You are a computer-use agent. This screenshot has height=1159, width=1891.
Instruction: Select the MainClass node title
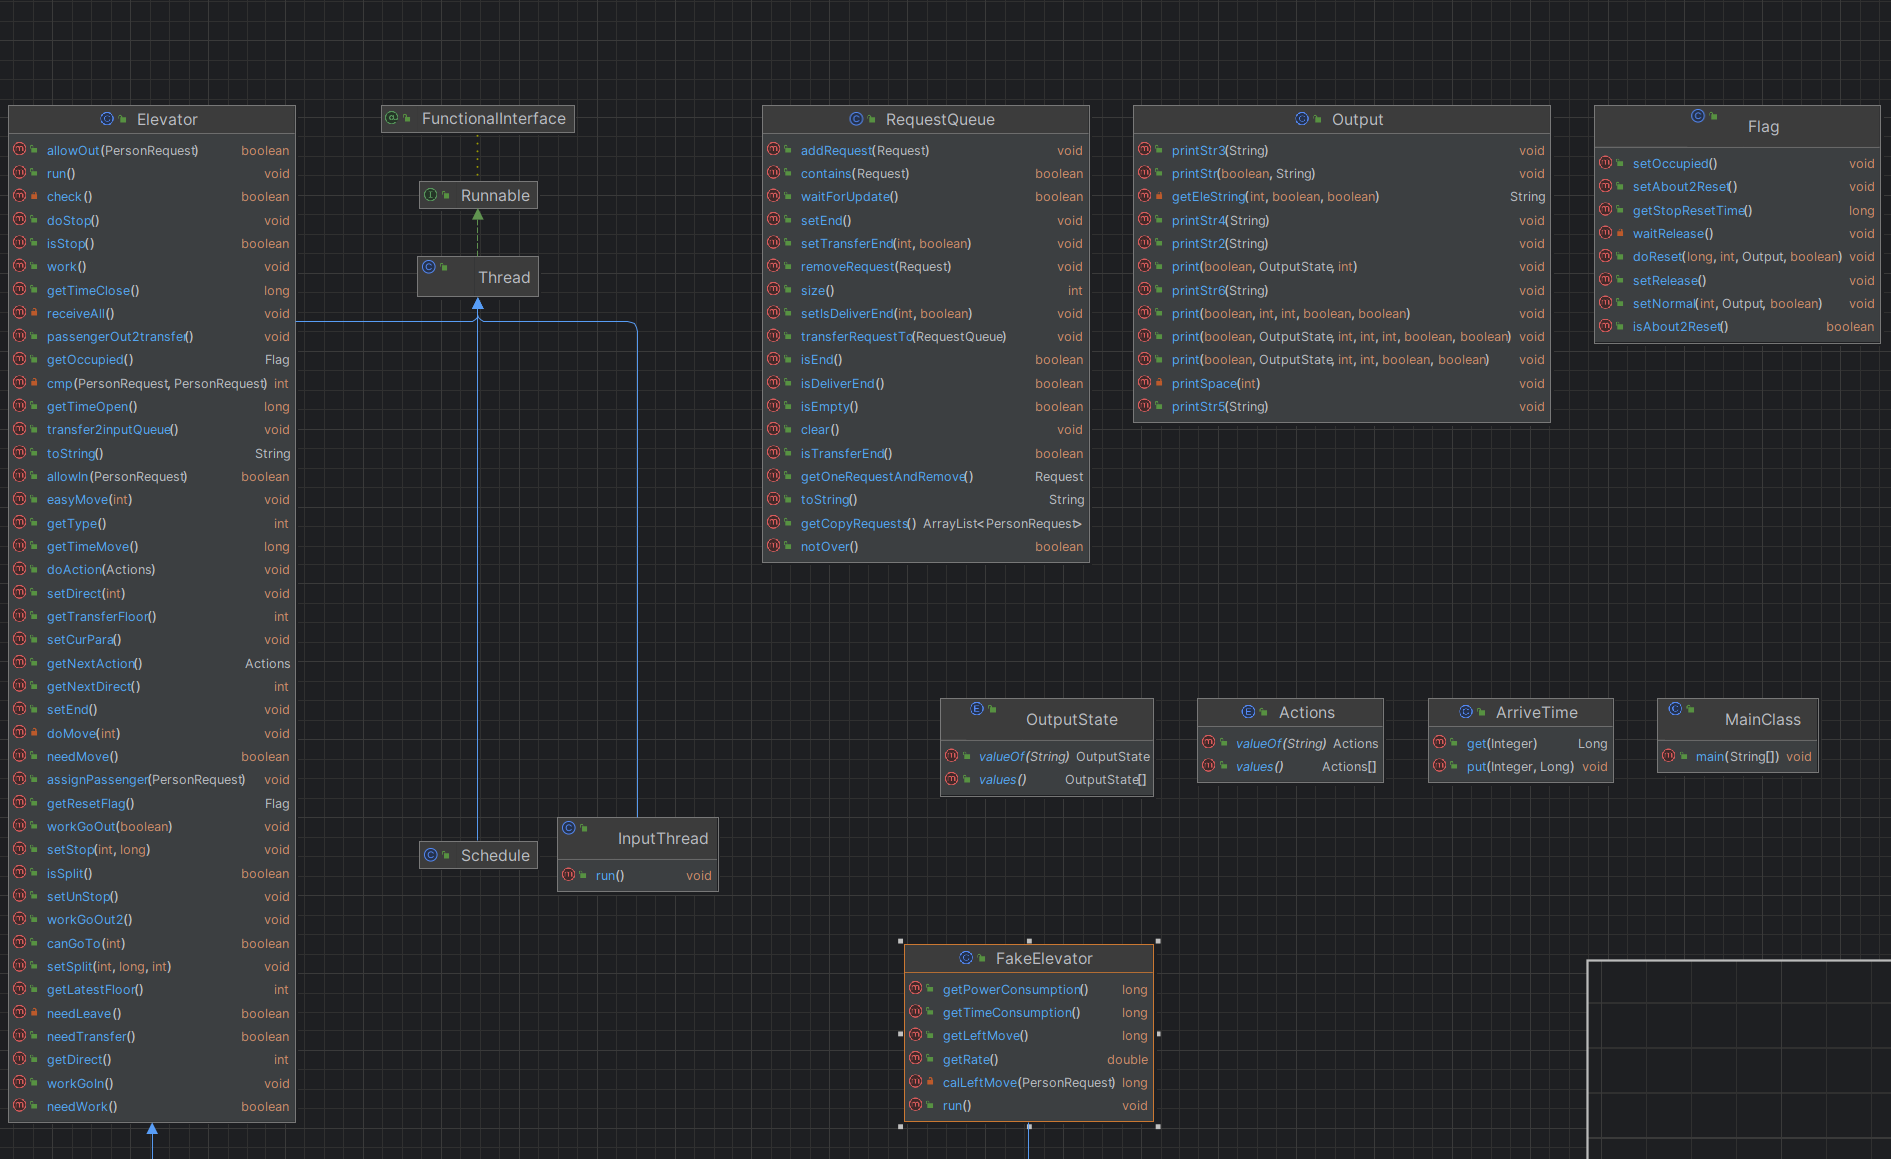pos(1762,720)
